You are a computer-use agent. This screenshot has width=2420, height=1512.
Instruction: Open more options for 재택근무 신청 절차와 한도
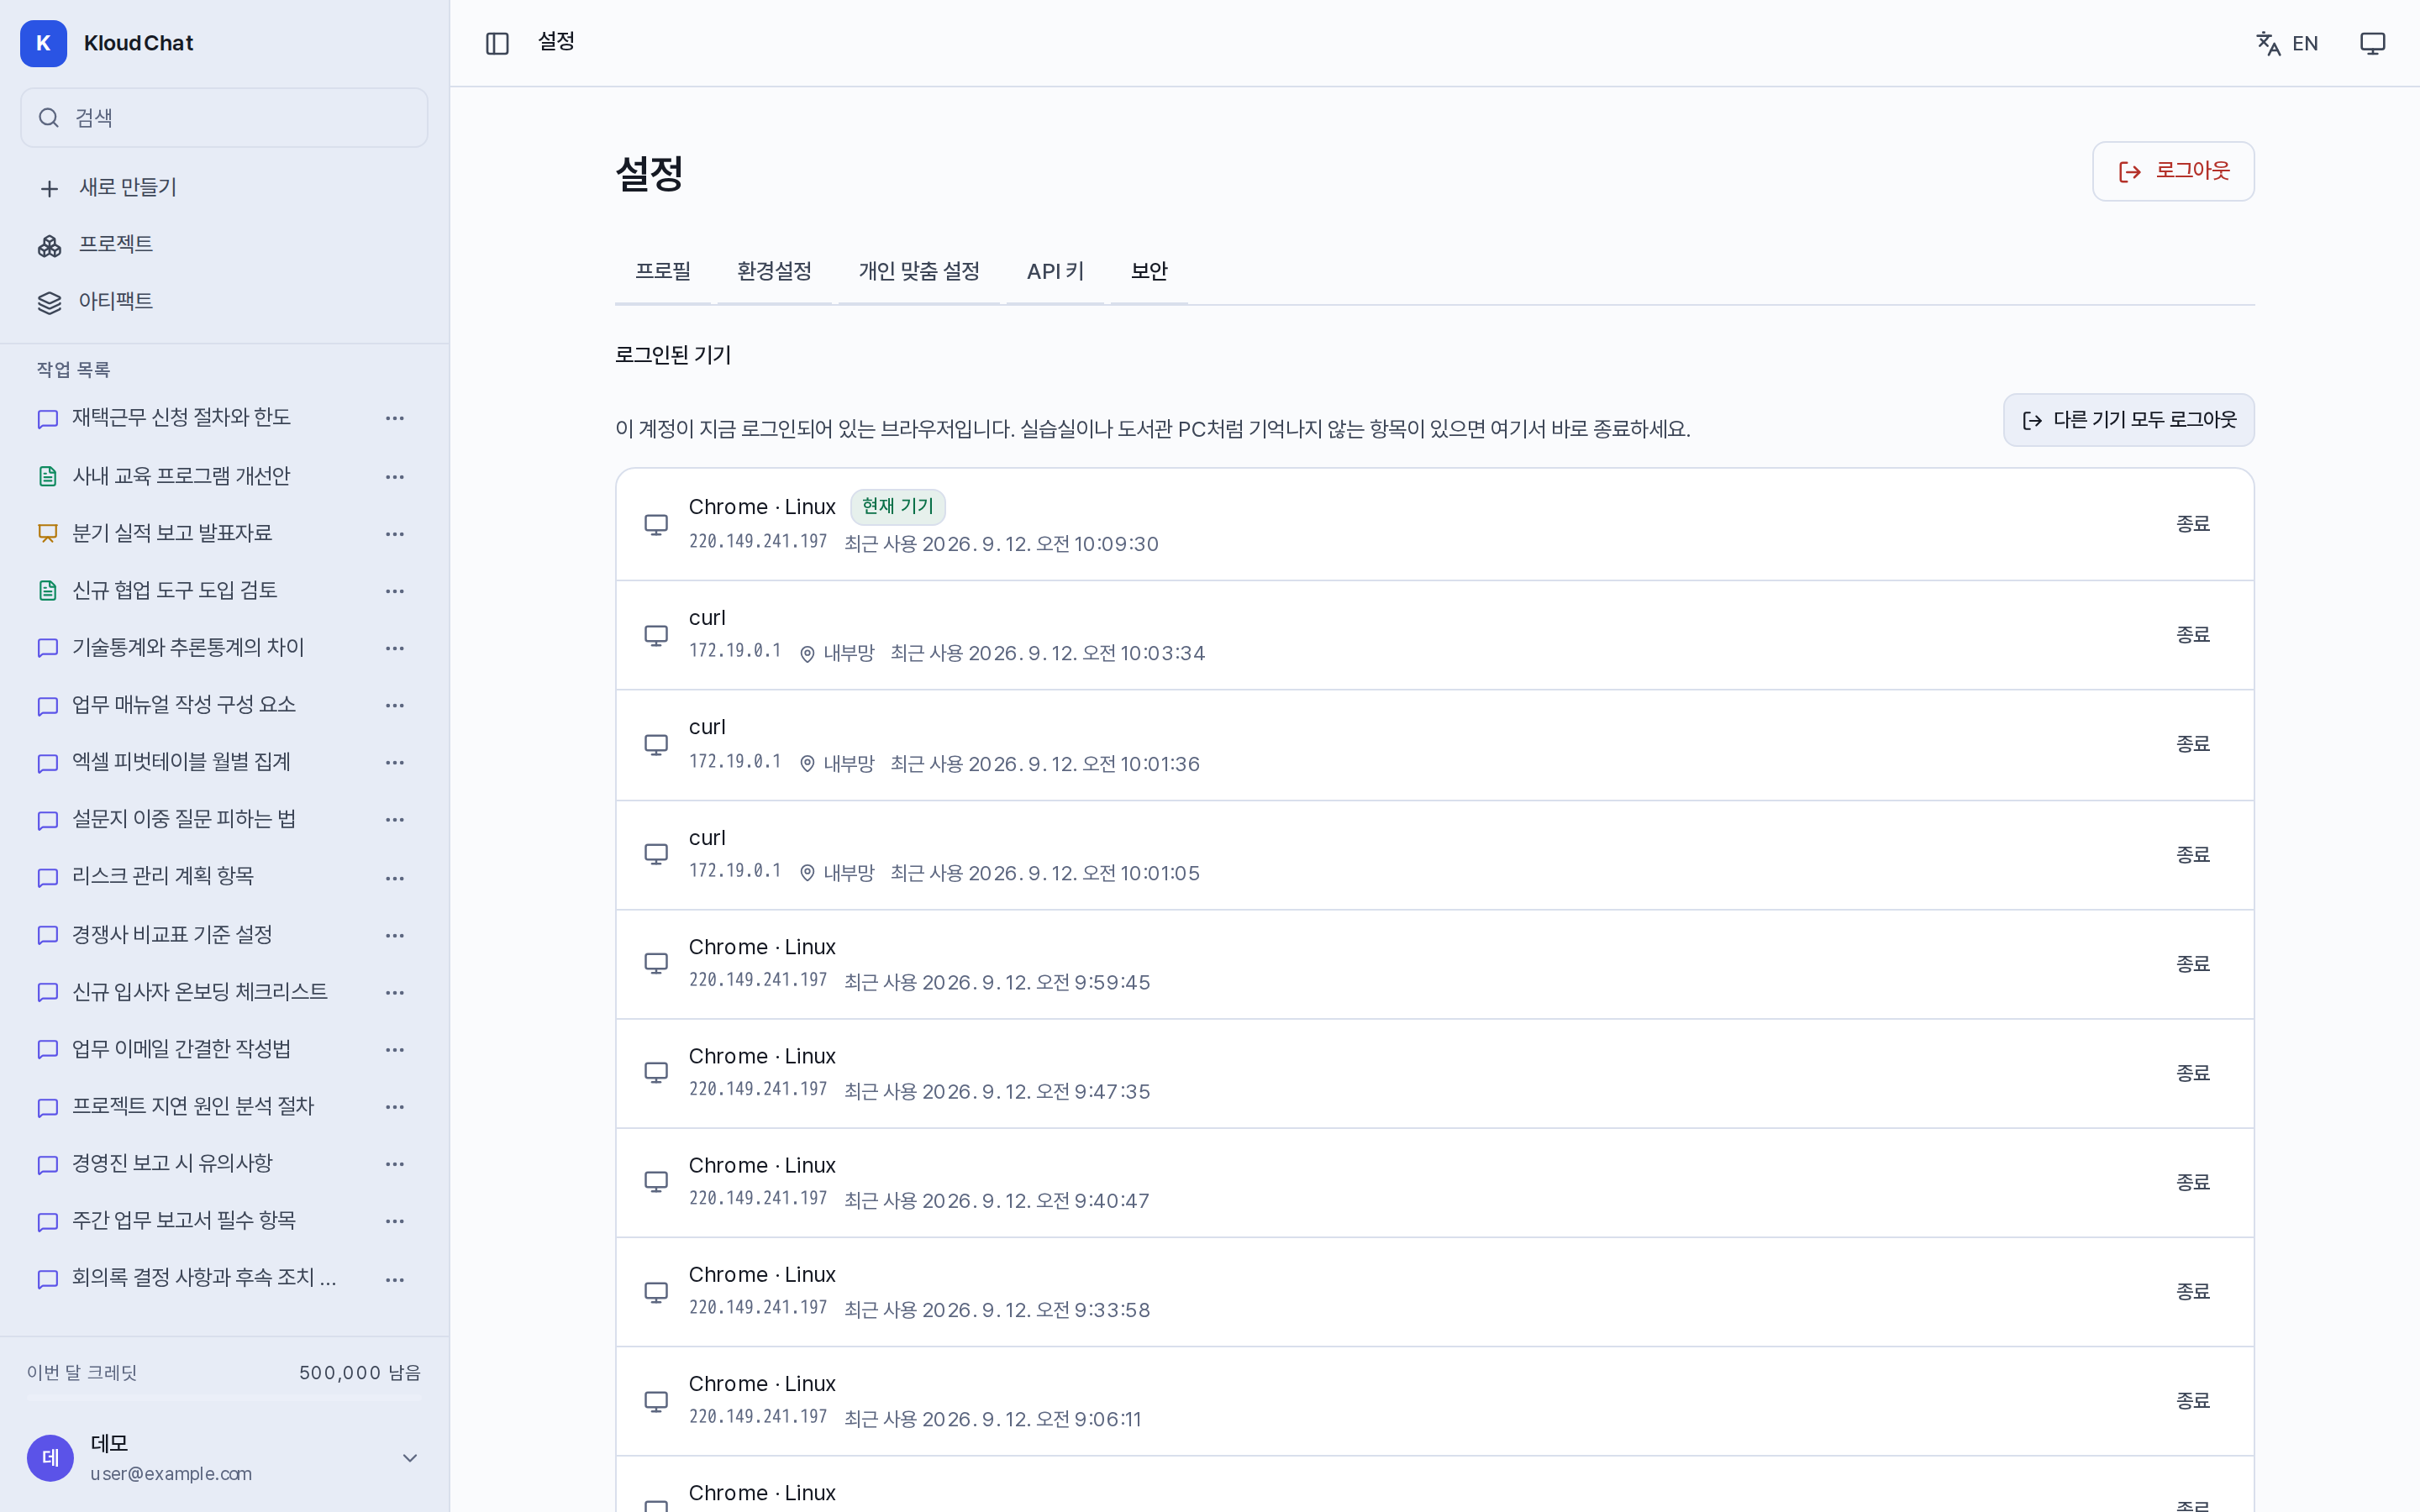[395, 418]
